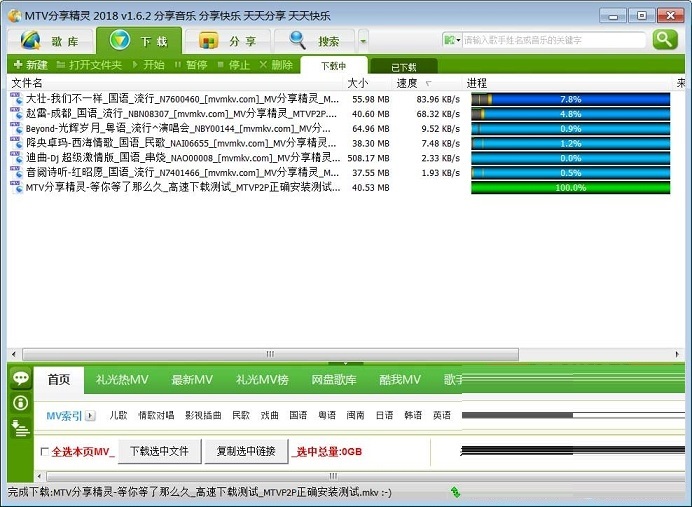Open the 歌库 music library tab
This screenshot has width=692, height=507.
click(x=50, y=41)
